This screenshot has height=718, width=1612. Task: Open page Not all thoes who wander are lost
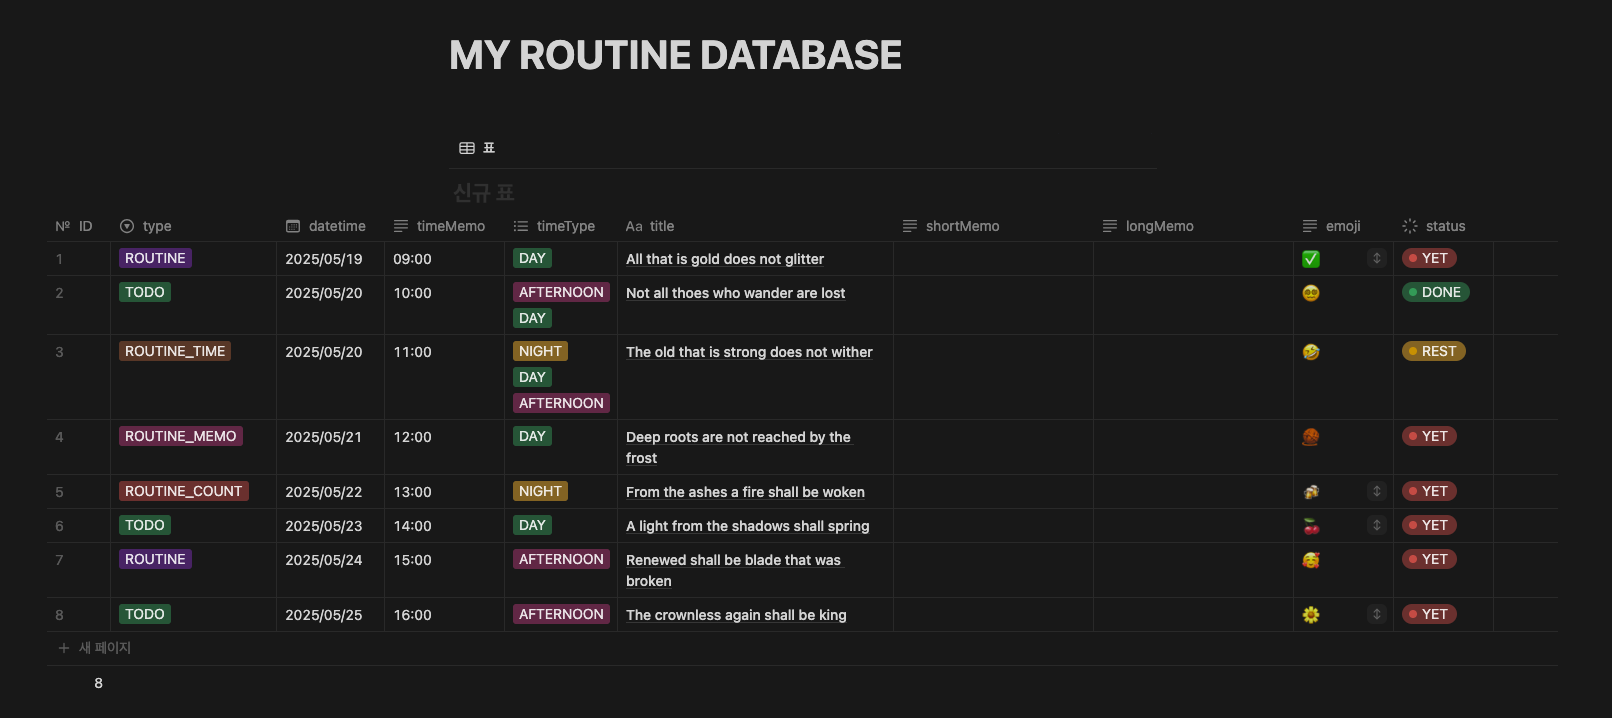tap(735, 293)
